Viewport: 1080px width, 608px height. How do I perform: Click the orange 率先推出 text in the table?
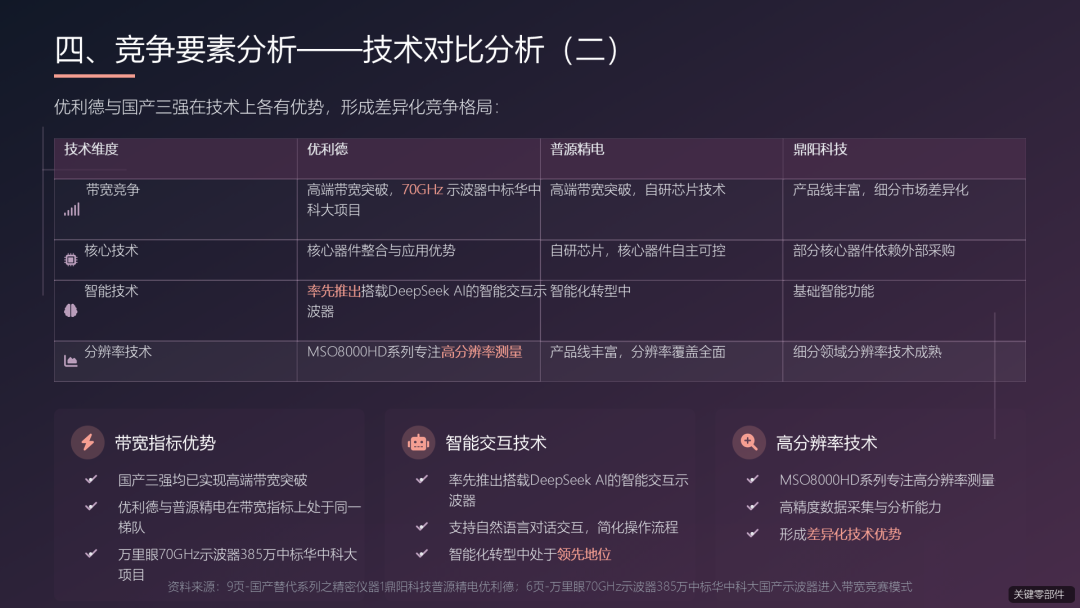click(x=333, y=291)
